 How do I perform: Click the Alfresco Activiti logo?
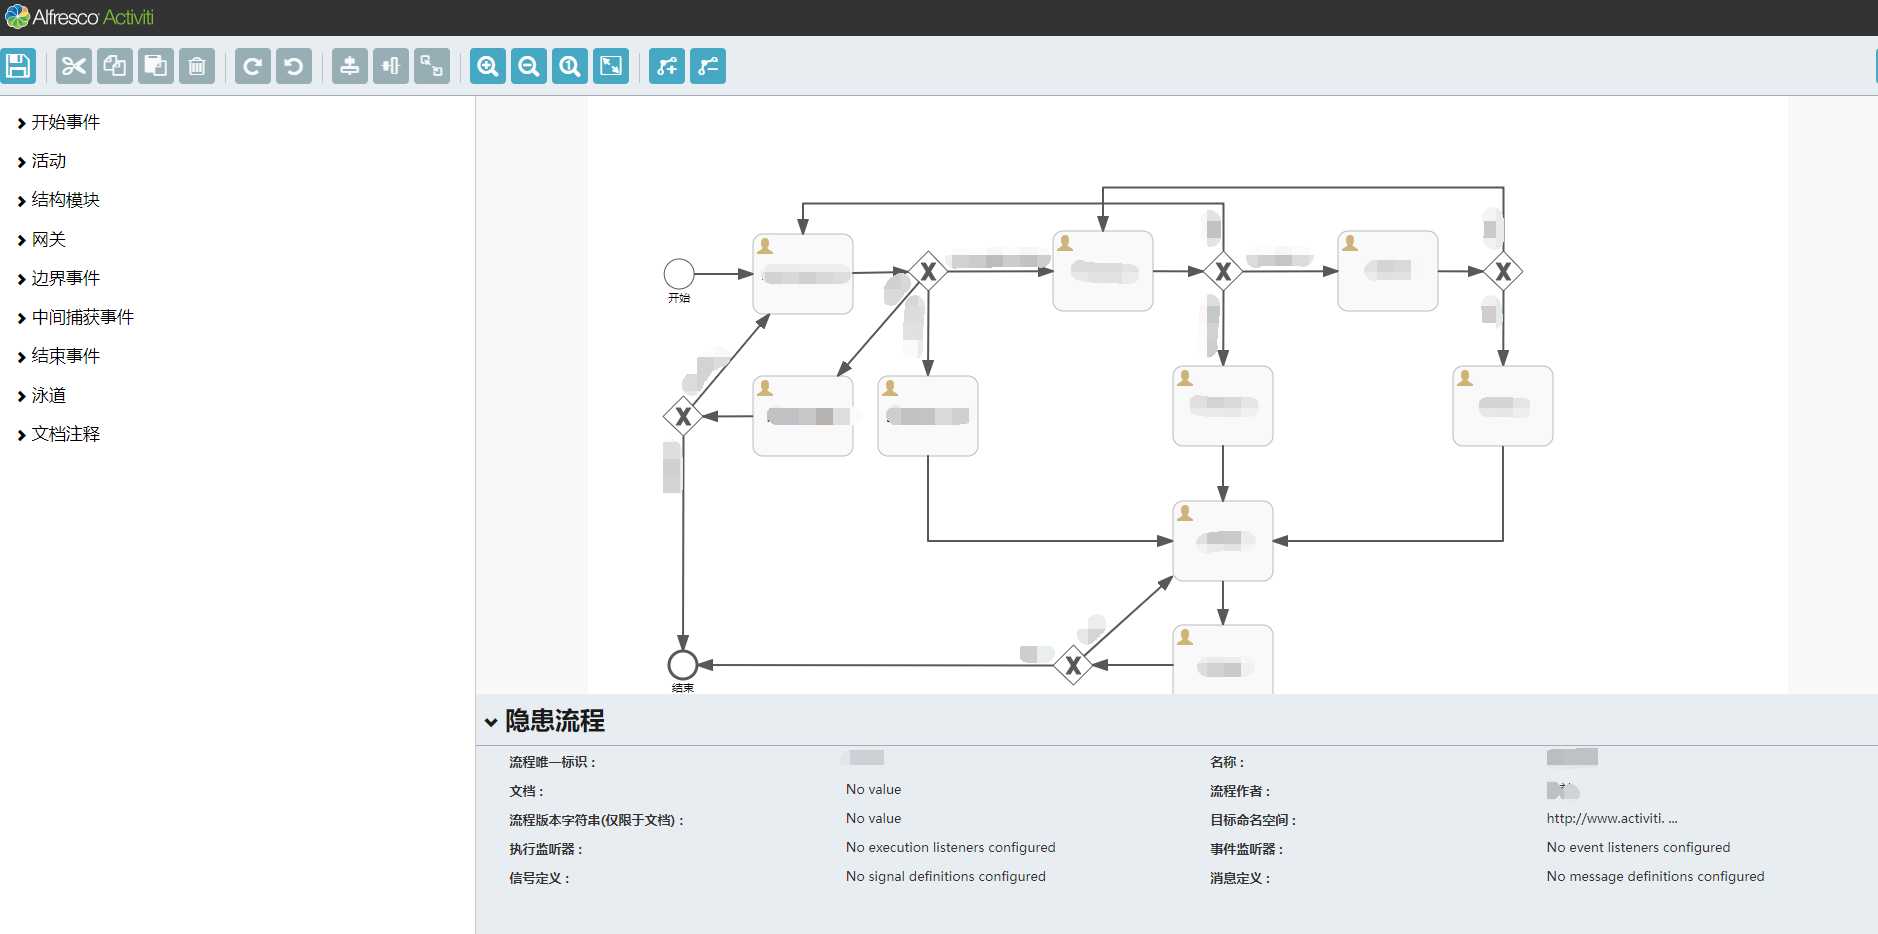click(x=80, y=17)
